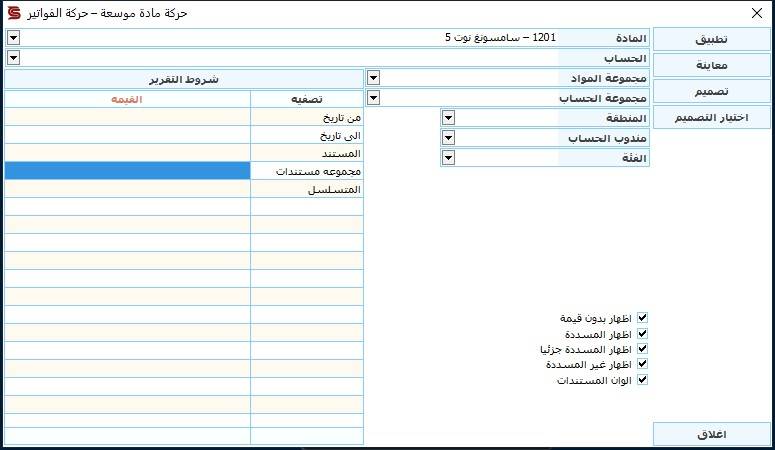The width and height of the screenshot is (775, 450).
Task: Click the مجموعة الحساب input field
Action: coord(469,98)
